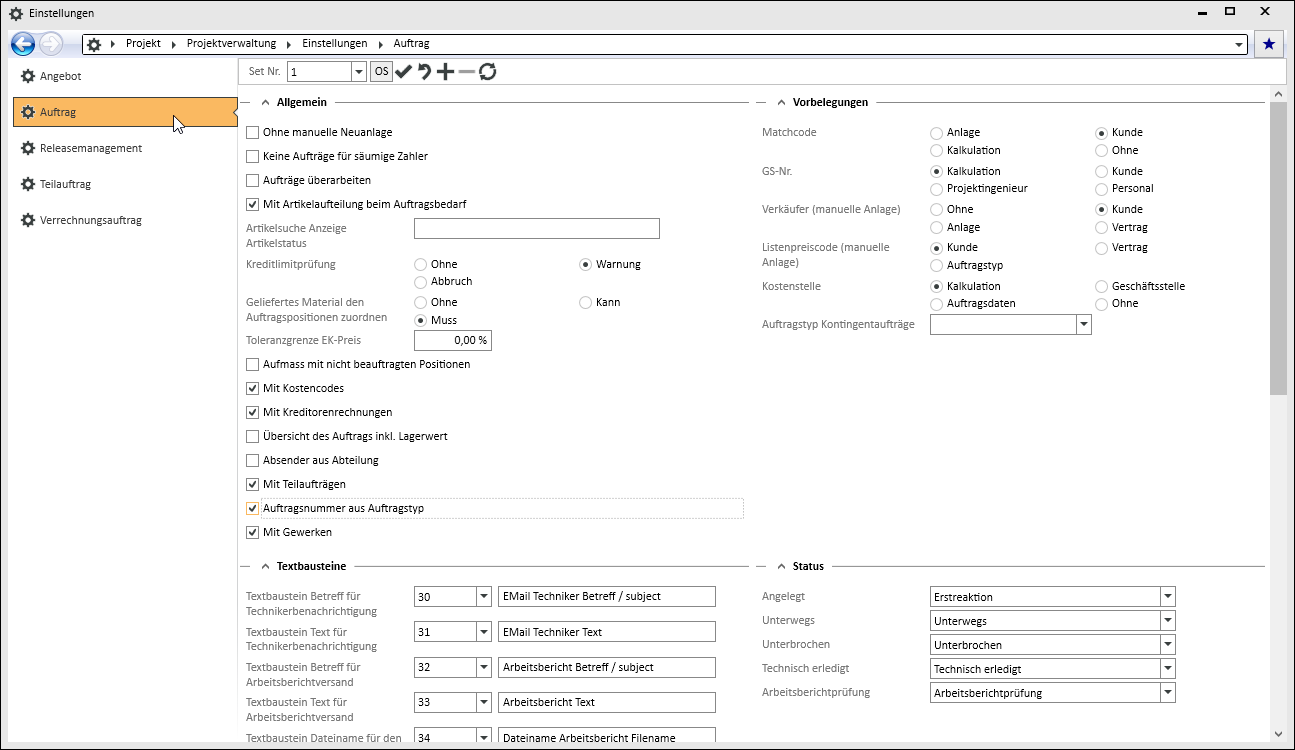Select Geschäftsstelle for Kostenstelle
Screen dimensions: 1295x750
(1102, 286)
